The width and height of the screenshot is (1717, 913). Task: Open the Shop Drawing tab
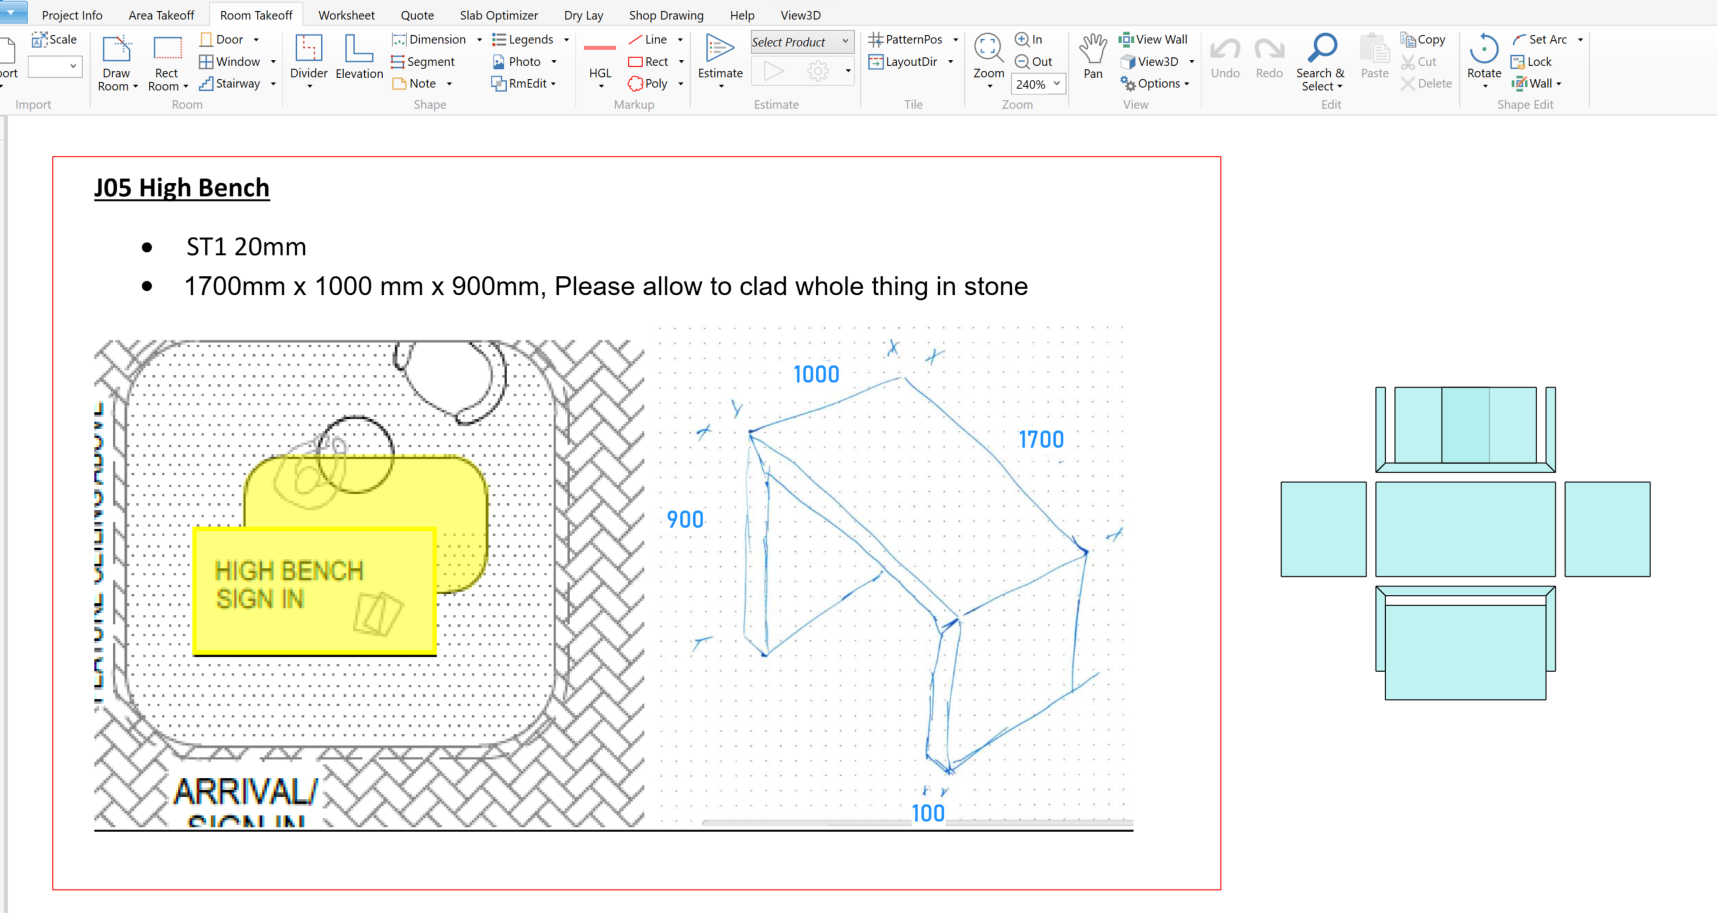click(666, 15)
